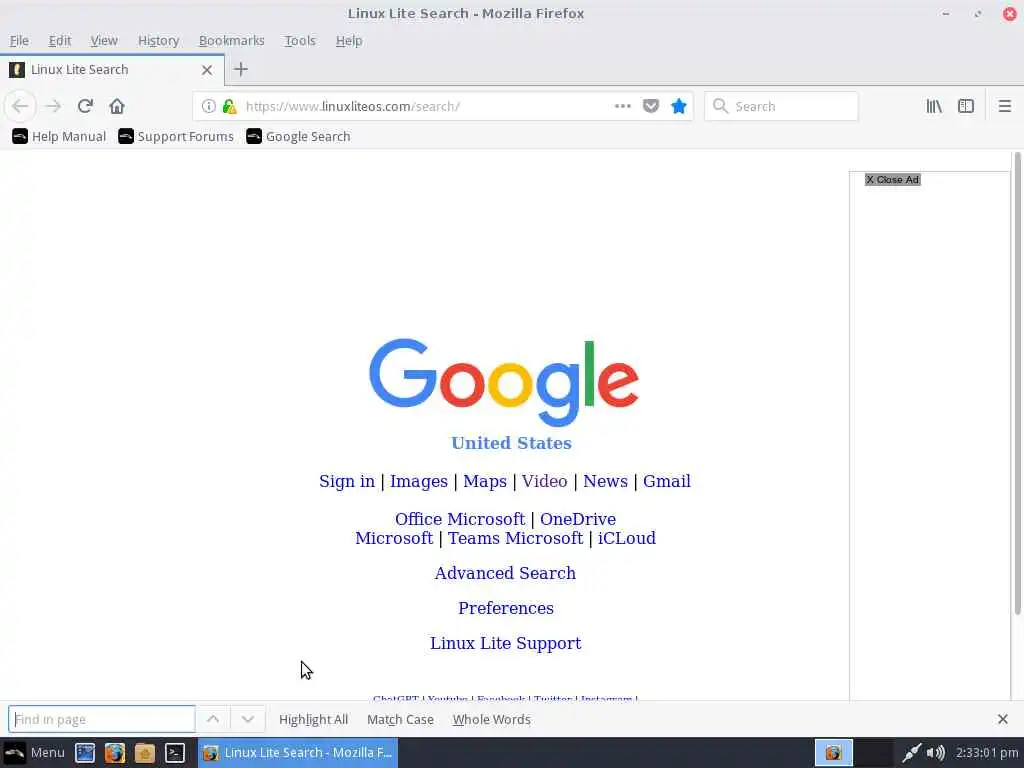The image size is (1024, 768).
Task: Focus the Find in page field
Action: (x=102, y=719)
